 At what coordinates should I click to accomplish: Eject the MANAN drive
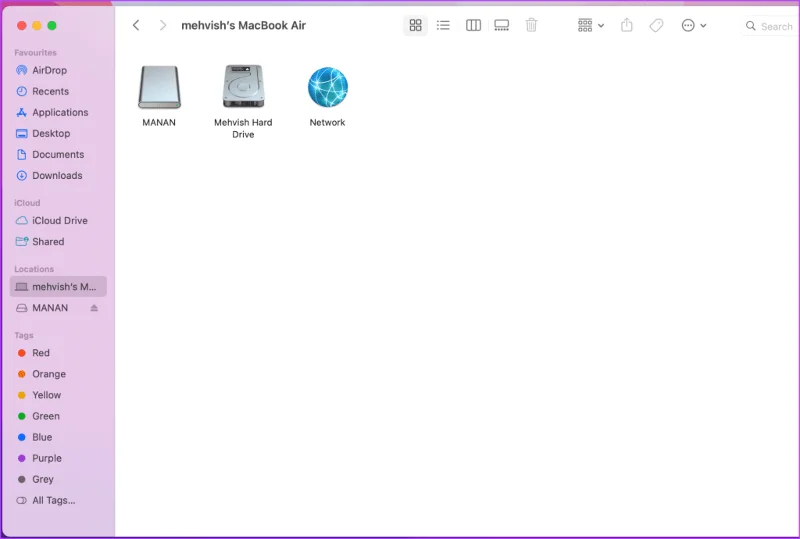tap(94, 308)
